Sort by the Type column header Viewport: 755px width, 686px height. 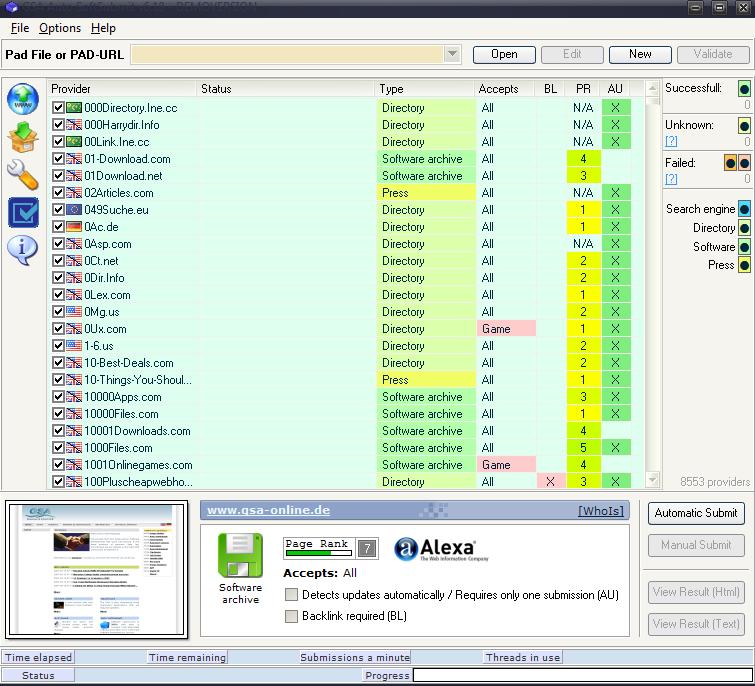coord(423,89)
